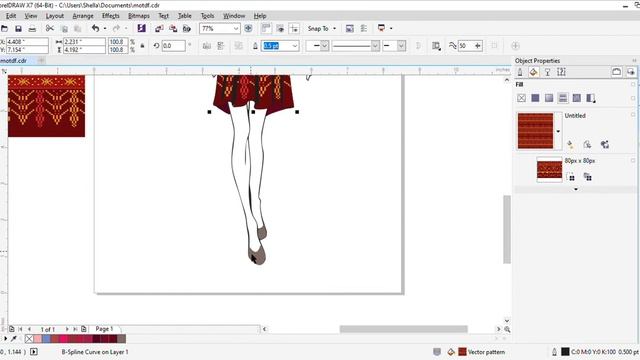Click the small pattern tile thumbnail
This screenshot has height=360, width=640.
click(x=549, y=169)
